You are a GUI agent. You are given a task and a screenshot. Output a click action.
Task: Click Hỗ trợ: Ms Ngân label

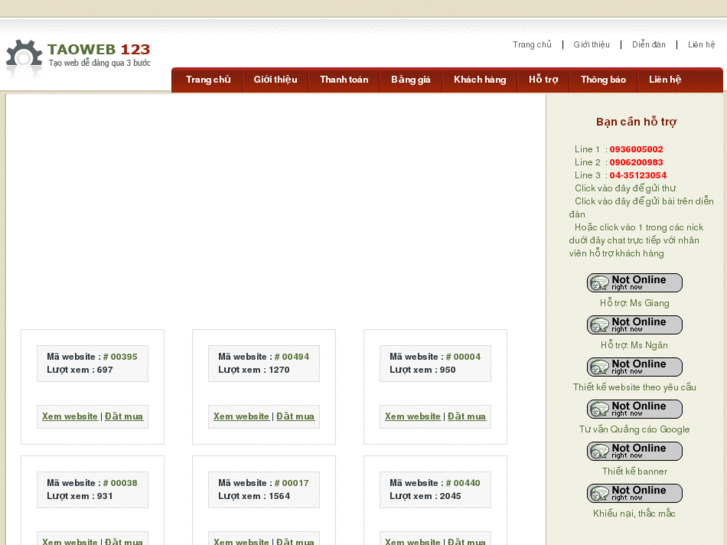tap(634, 345)
